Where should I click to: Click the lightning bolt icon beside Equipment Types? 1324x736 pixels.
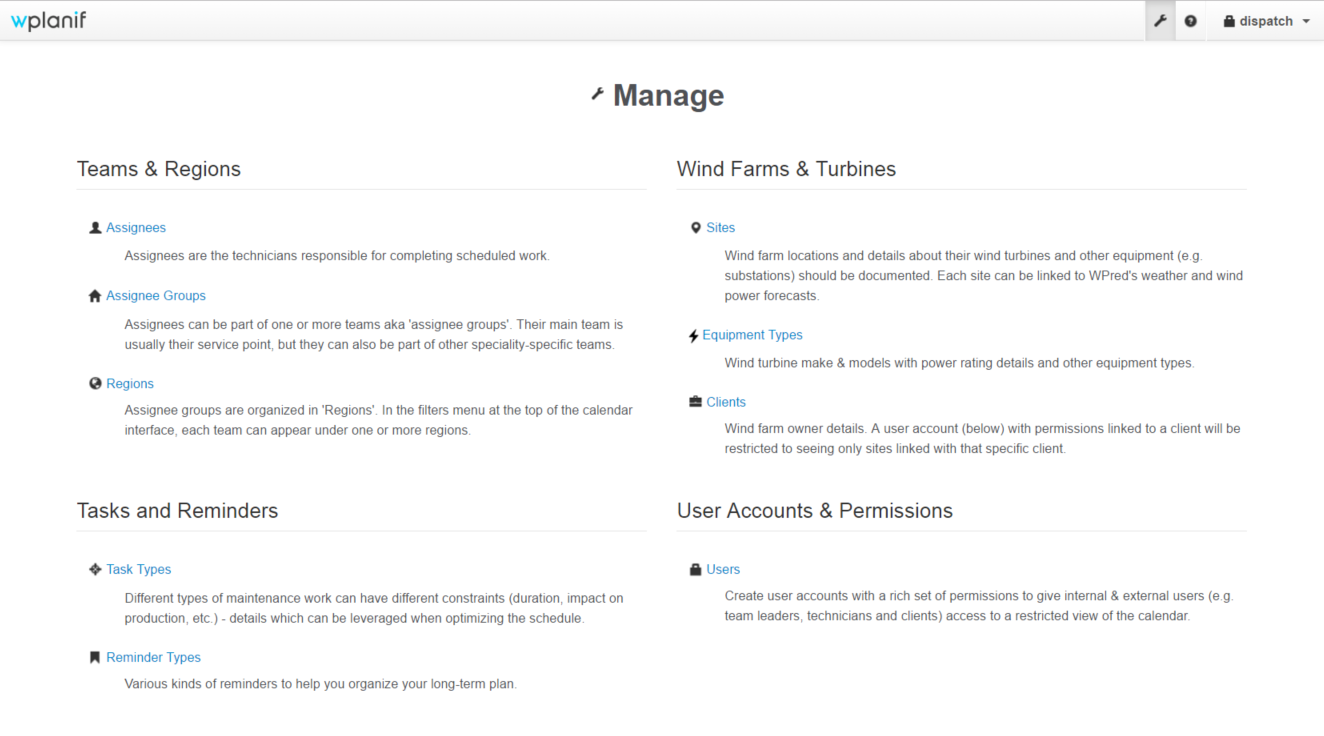coord(694,336)
